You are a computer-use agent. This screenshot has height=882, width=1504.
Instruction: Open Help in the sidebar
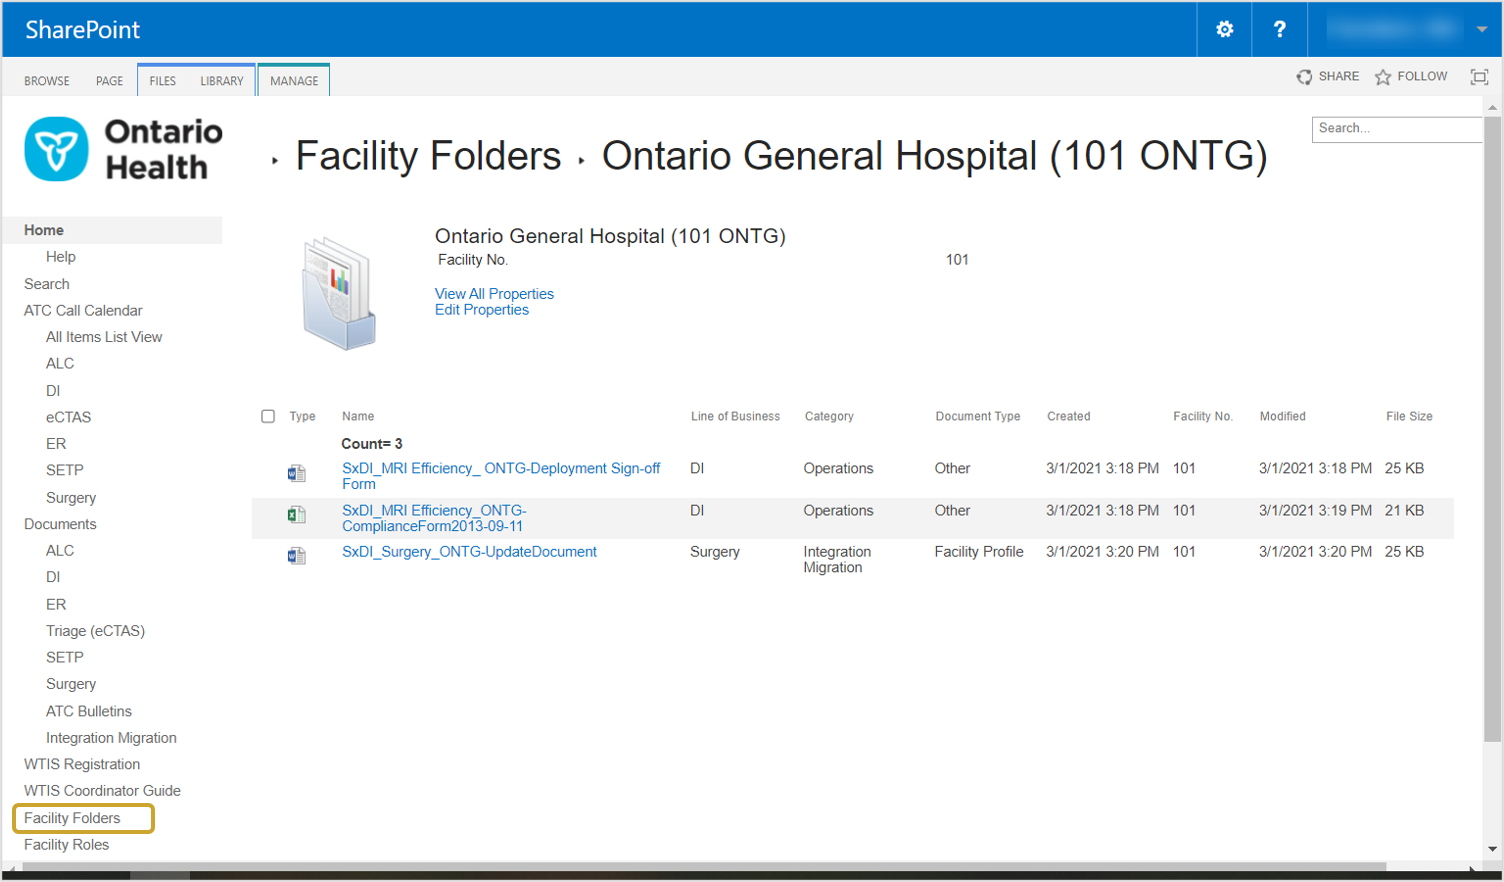coord(61,257)
